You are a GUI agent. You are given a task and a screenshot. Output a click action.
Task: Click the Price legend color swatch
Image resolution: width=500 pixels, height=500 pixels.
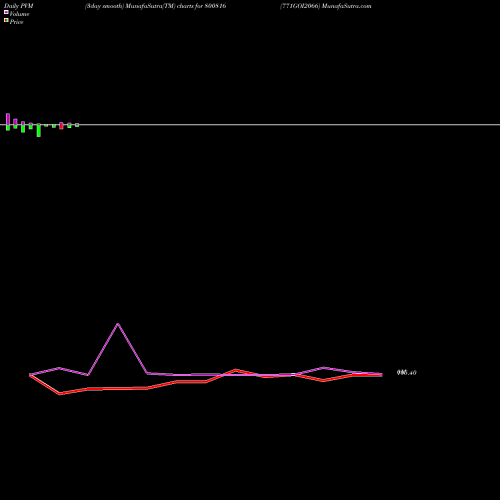(x=6, y=20)
